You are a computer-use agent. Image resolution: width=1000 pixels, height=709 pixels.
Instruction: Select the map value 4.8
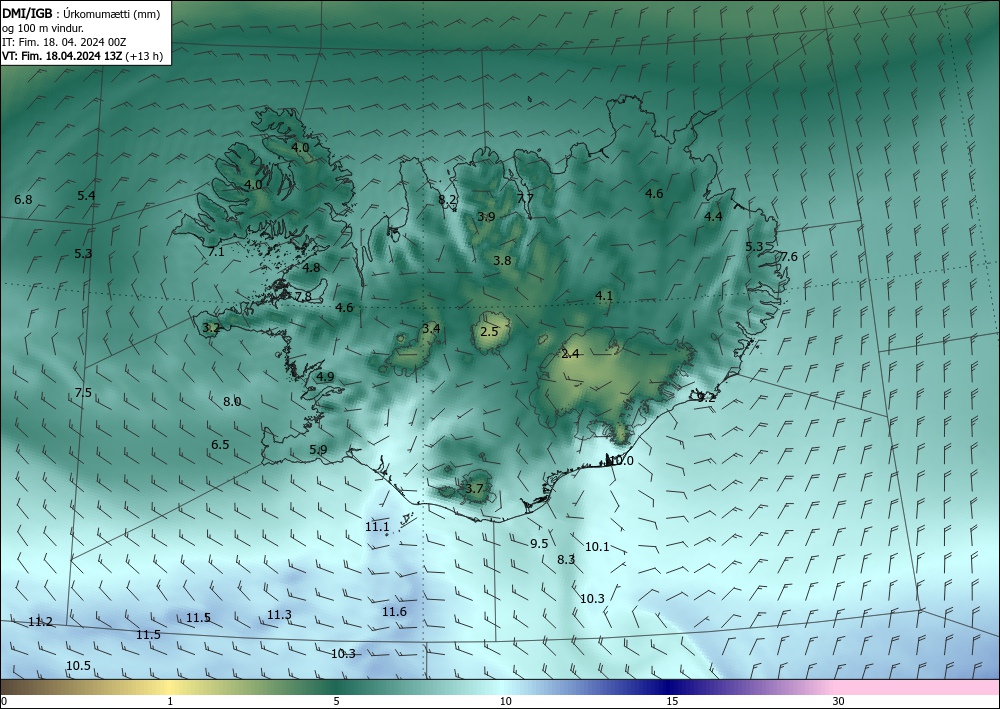pos(311,268)
